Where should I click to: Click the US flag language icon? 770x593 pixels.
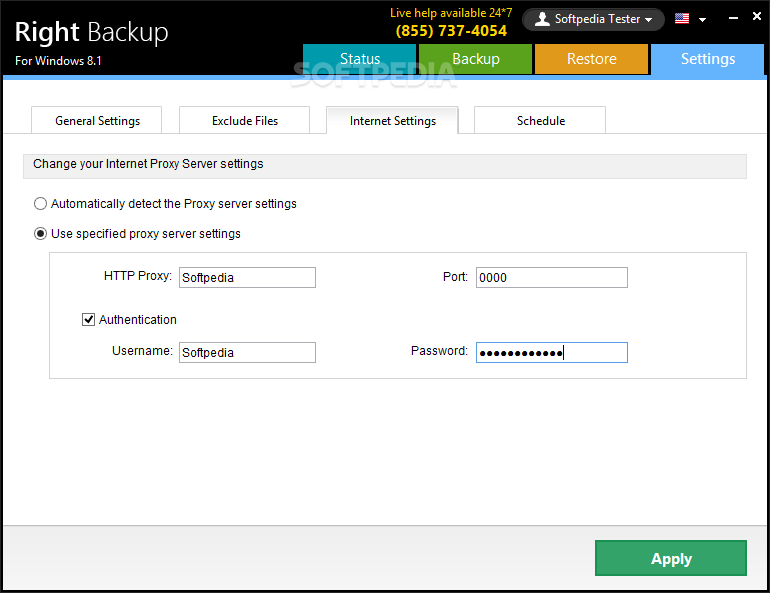[682, 19]
